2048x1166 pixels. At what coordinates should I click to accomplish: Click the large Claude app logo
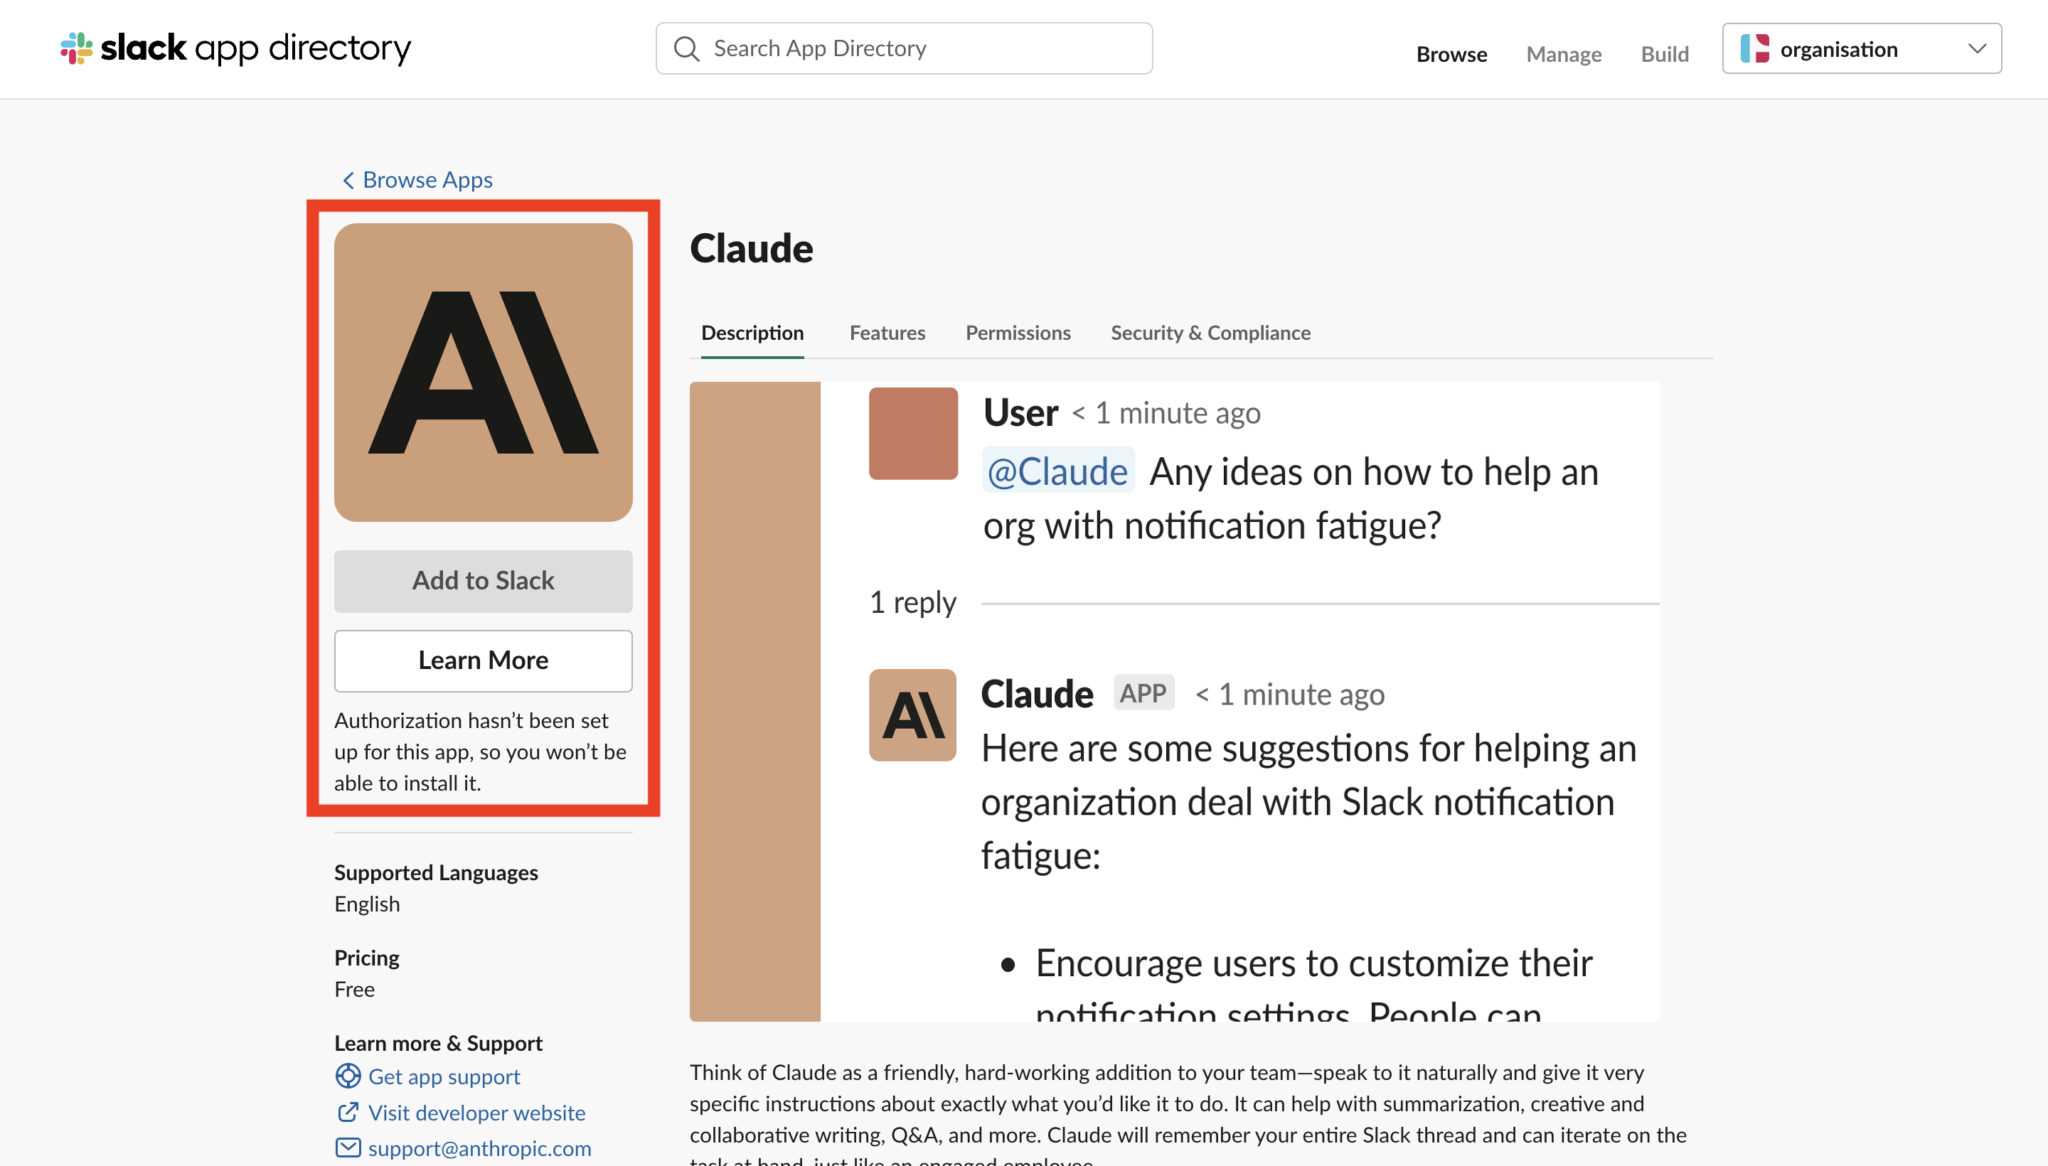483,372
